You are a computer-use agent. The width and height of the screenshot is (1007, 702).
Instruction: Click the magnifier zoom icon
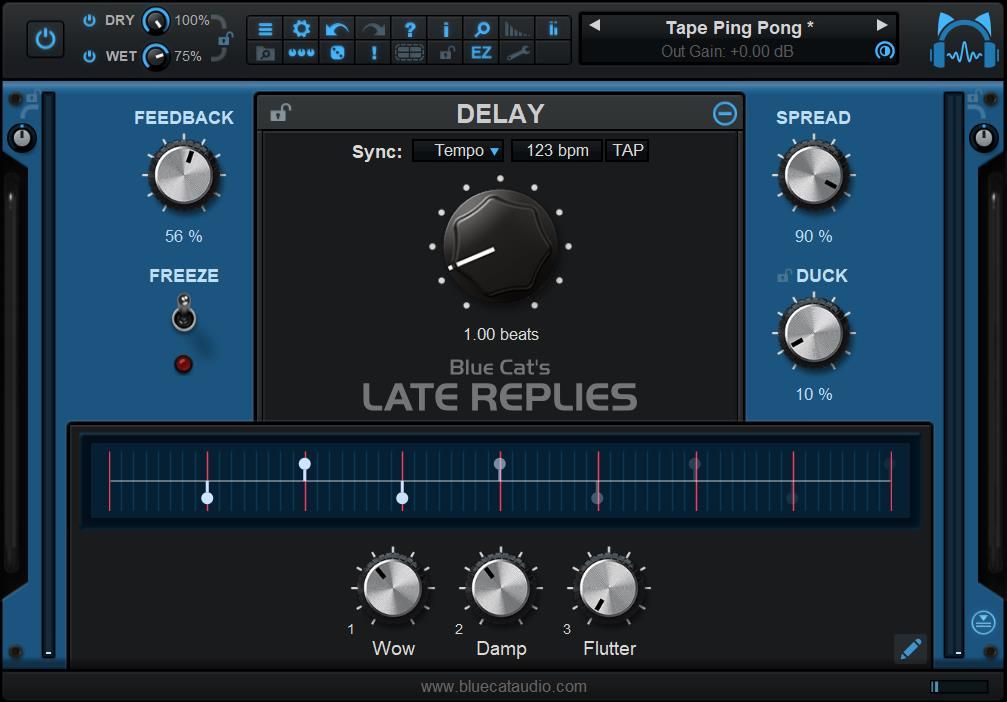481,29
